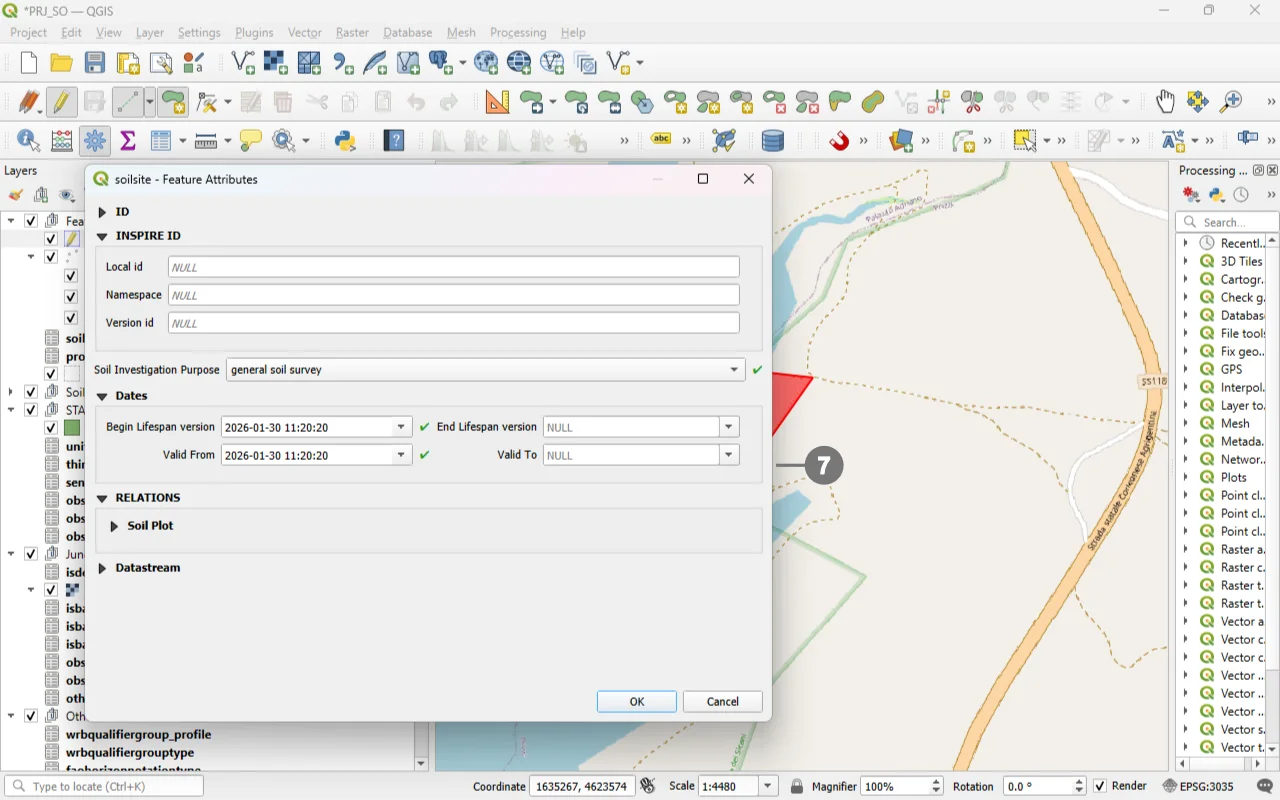The height and width of the screenshot is (800, 1280).
Task: Toggle visibility of the Soil group
Action: [x=31, y=392]
